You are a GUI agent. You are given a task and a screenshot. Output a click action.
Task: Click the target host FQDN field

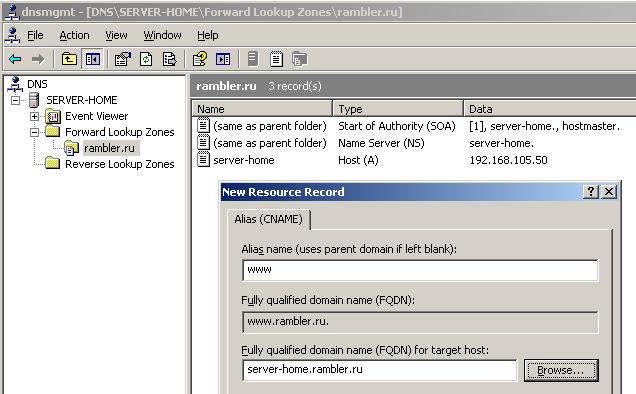tap(380, 370)
